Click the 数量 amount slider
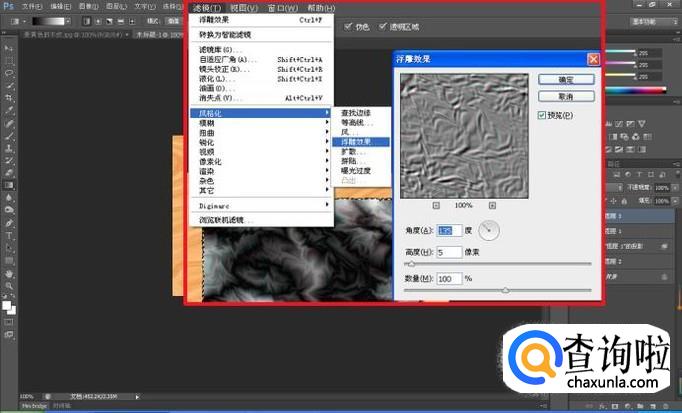Screen dimensions: 682x413 coord(504,290)
